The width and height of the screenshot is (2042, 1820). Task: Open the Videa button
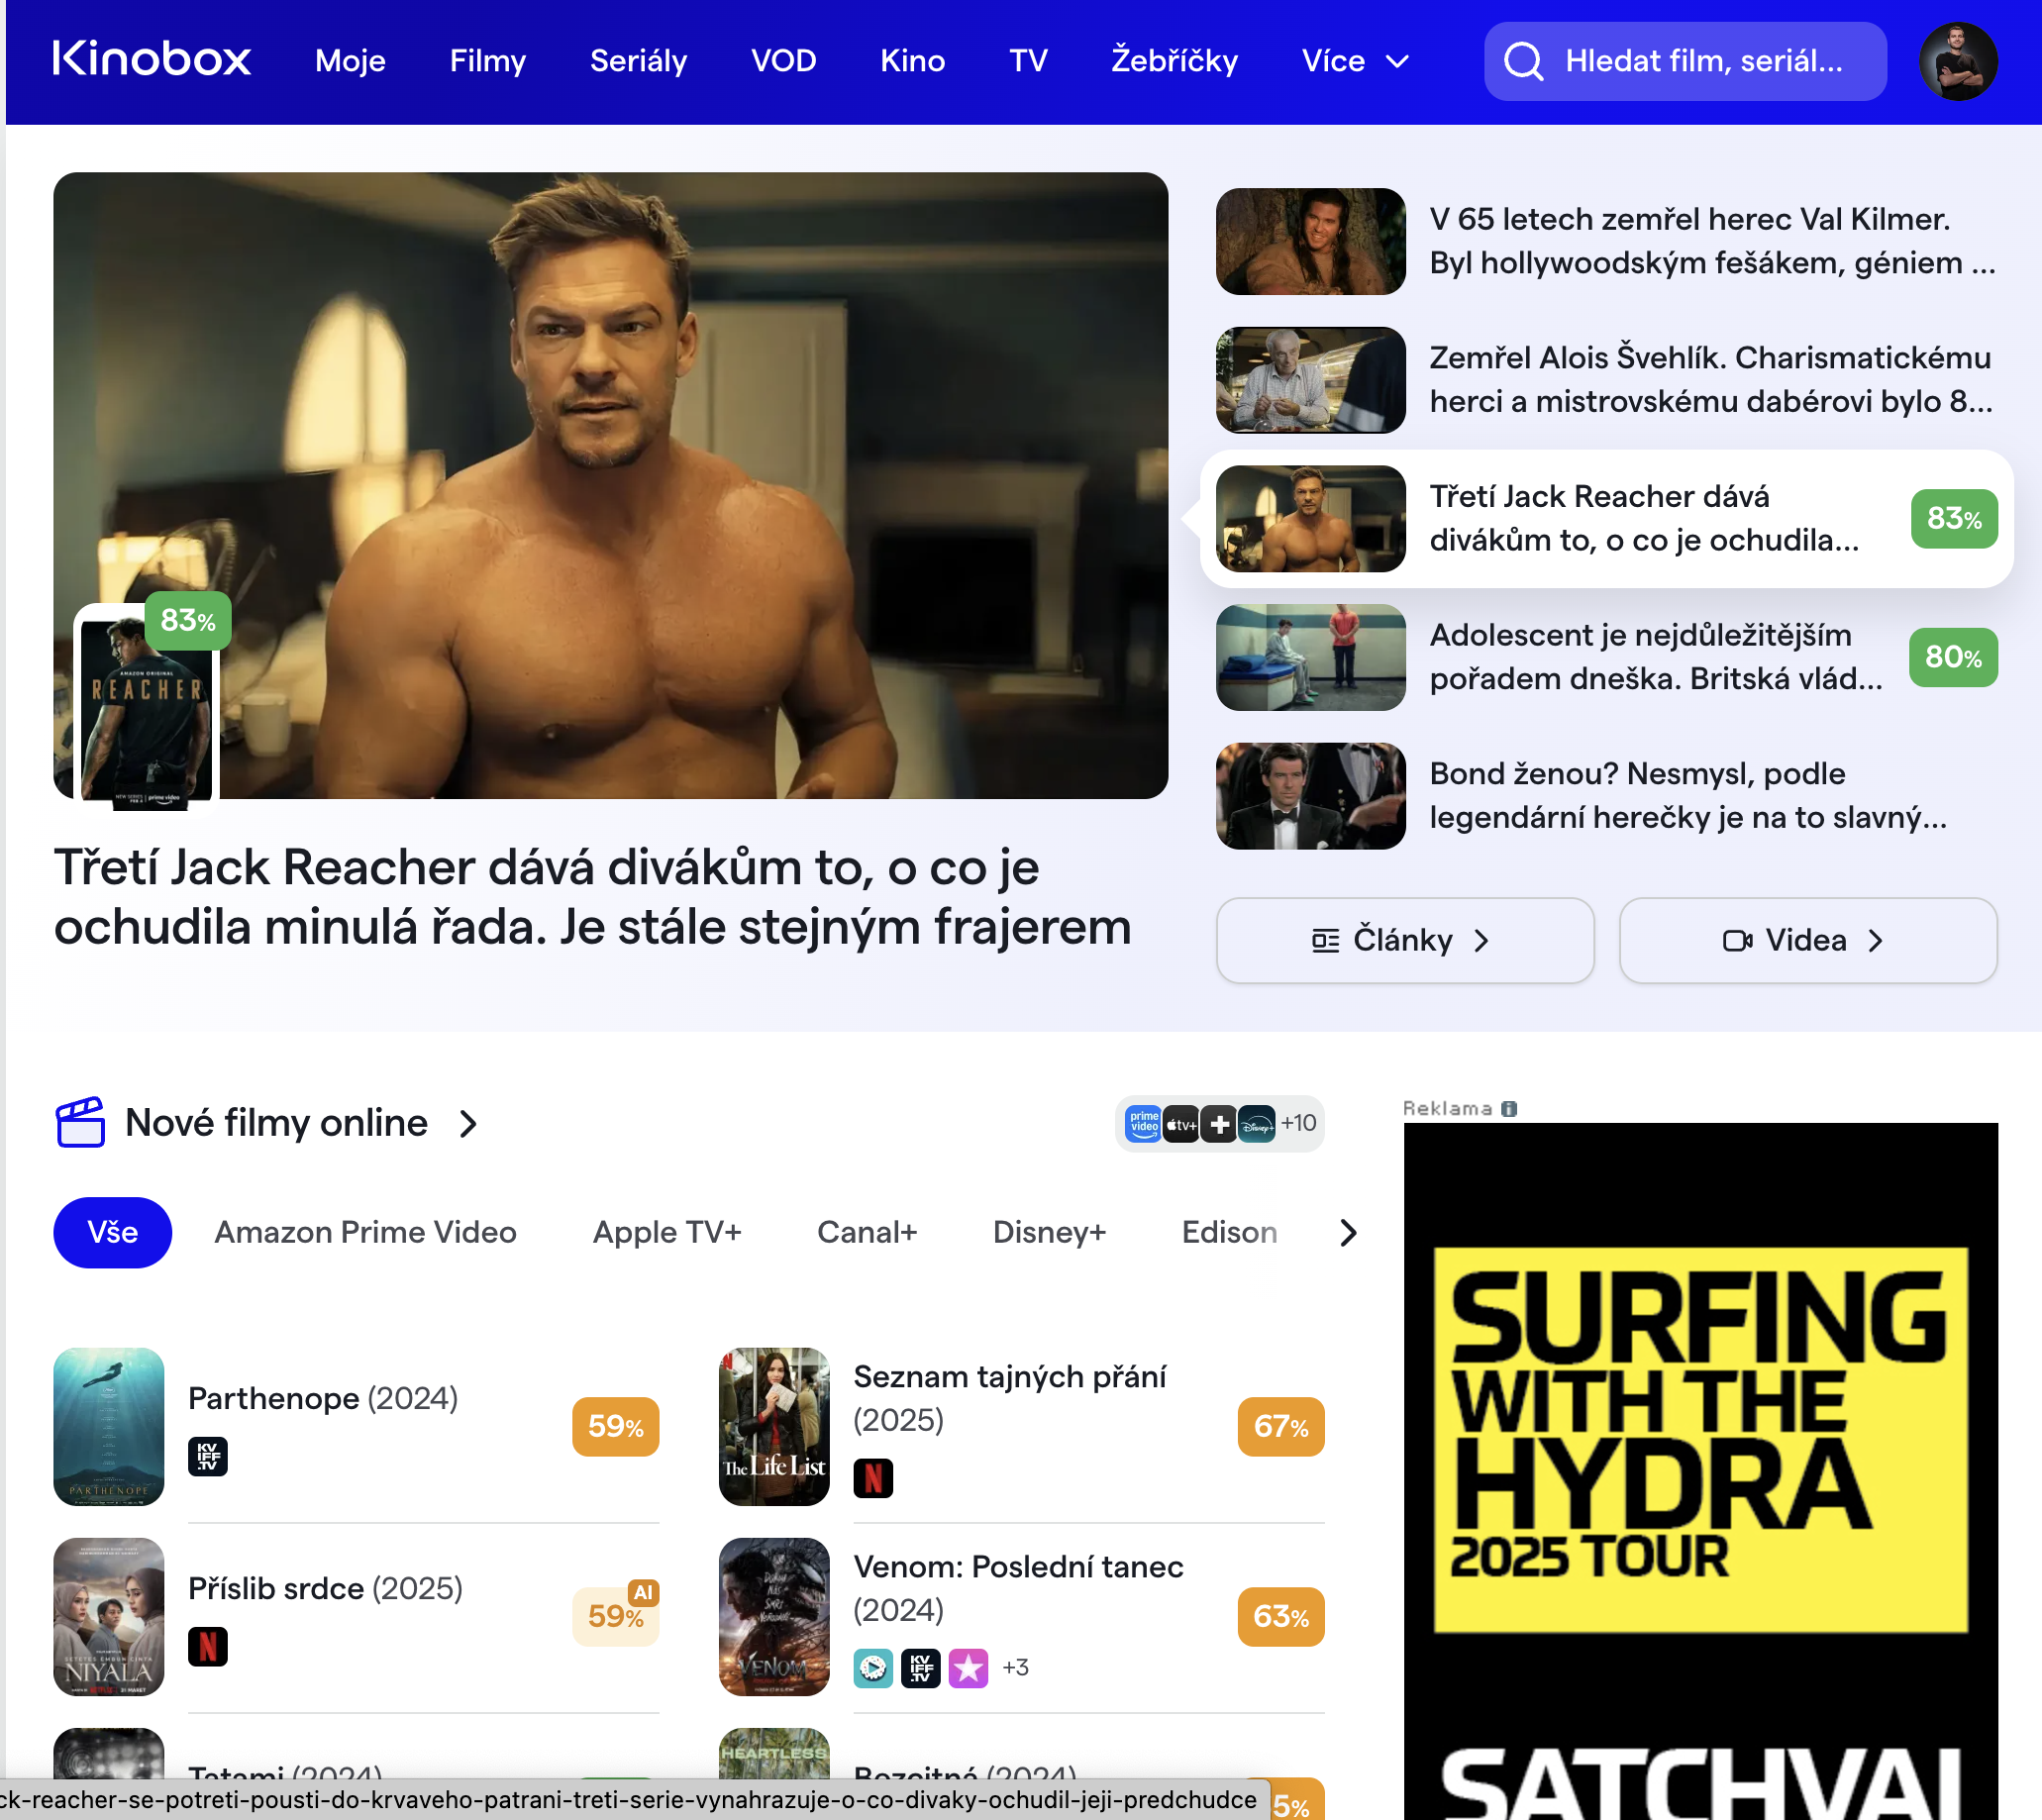1808,939
